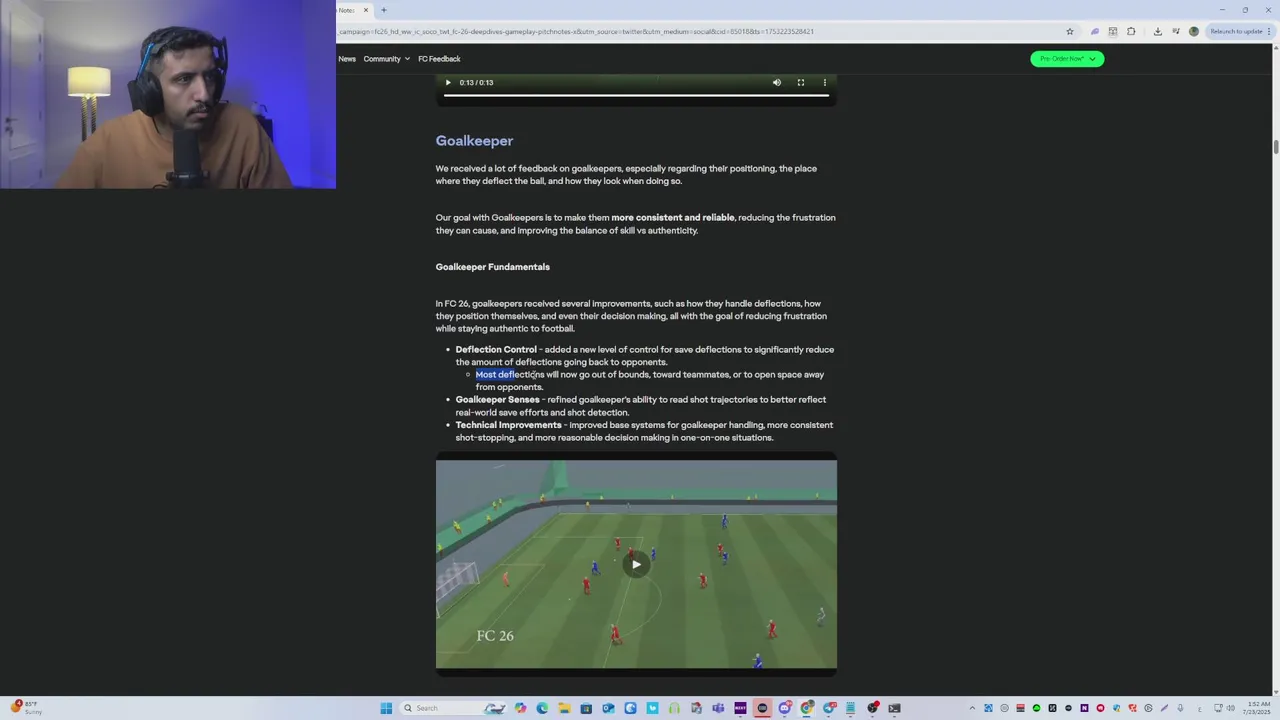Play the FC 26 goalkeeper video
Viewport: 1280px width, 720px height.
[x=636, y=564]
